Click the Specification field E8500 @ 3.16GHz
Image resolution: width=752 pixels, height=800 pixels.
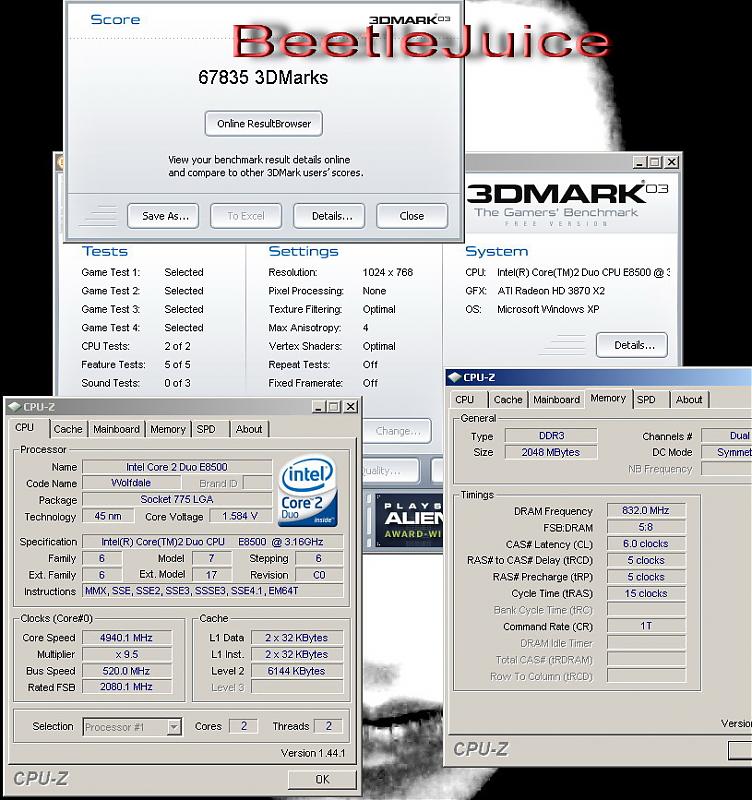pos(213,542)
